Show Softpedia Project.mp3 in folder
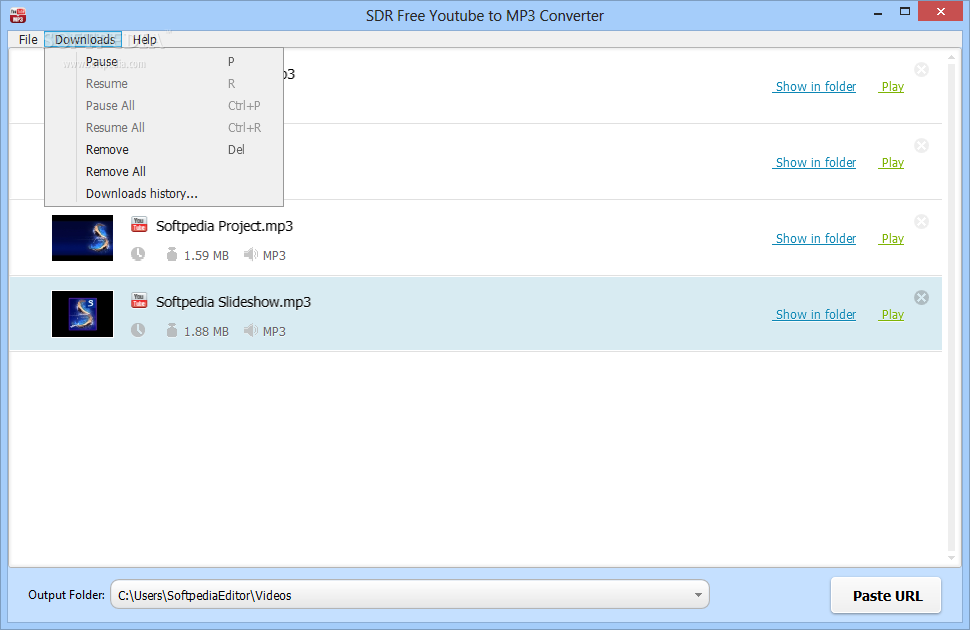This screenshot has width=970, height=630. click(x=815, y=239)
